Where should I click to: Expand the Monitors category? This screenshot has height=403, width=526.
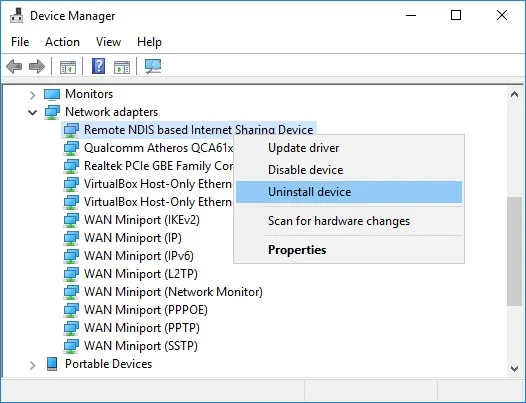point(33,95)
